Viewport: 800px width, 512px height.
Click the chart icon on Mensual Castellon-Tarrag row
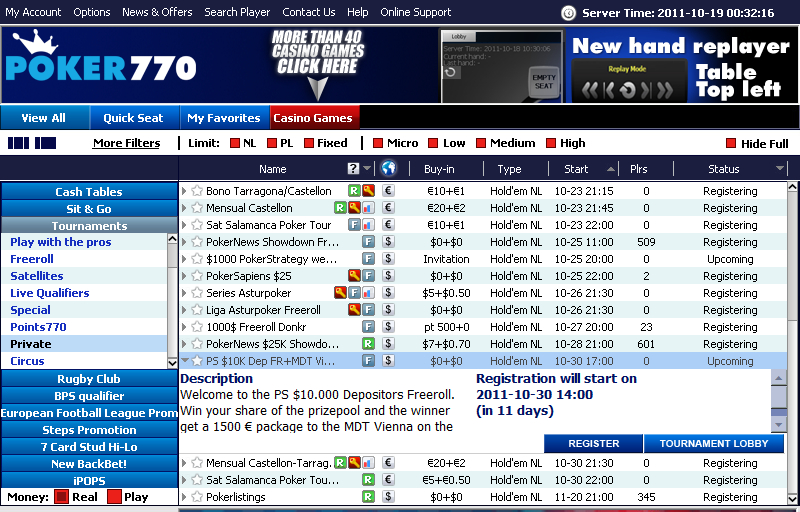coord(368,463)
